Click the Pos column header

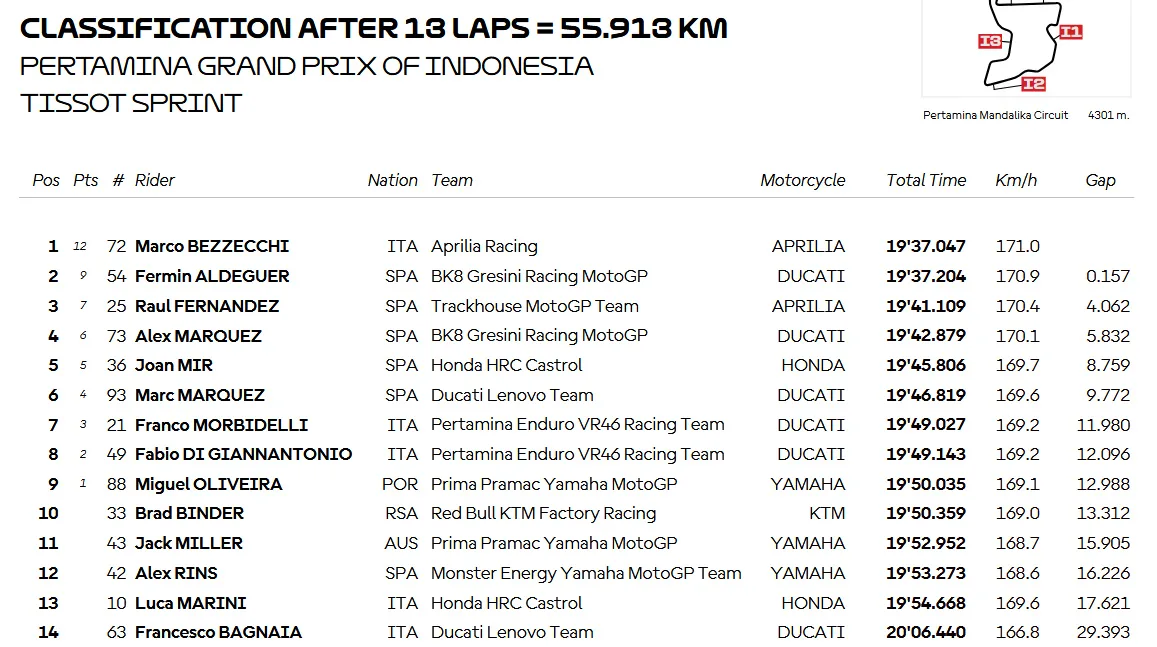pyautogui.click(x=46, y=180)
